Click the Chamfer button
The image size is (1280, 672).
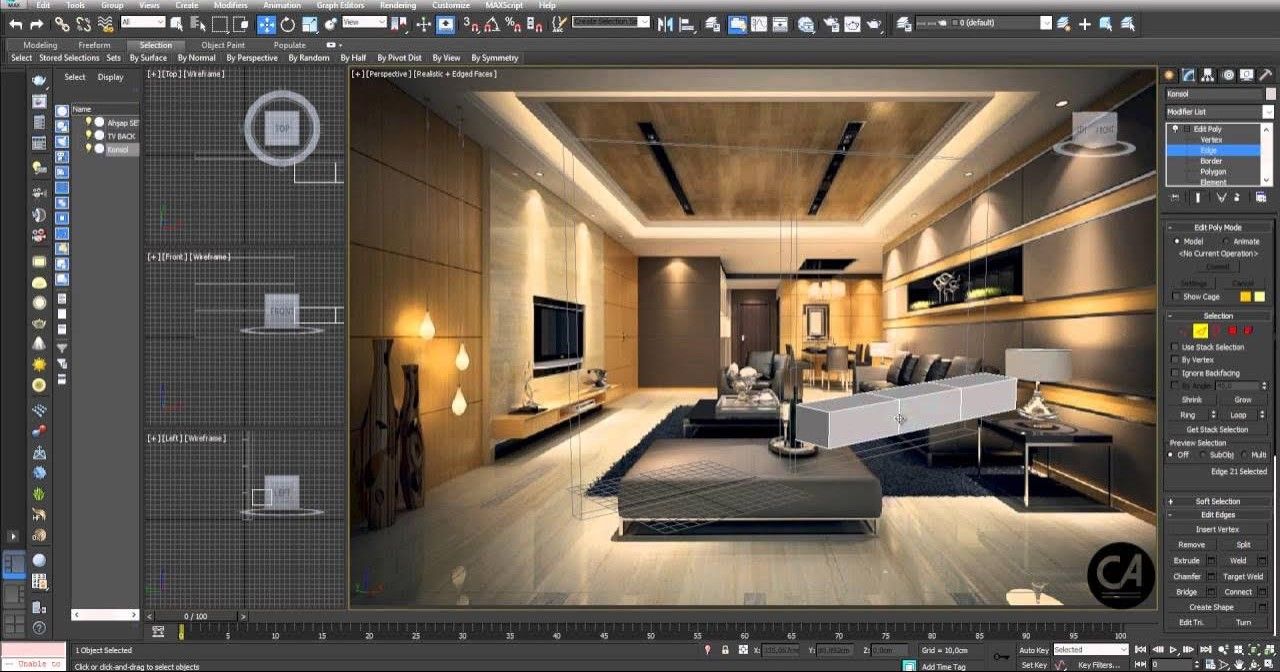[x=1186, y=577]
